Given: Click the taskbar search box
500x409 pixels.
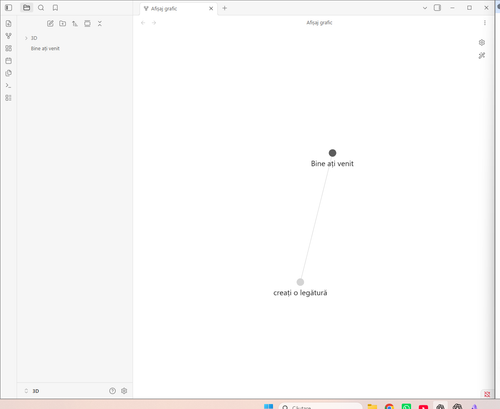Looking at the screenshot, I should point(320,406).
